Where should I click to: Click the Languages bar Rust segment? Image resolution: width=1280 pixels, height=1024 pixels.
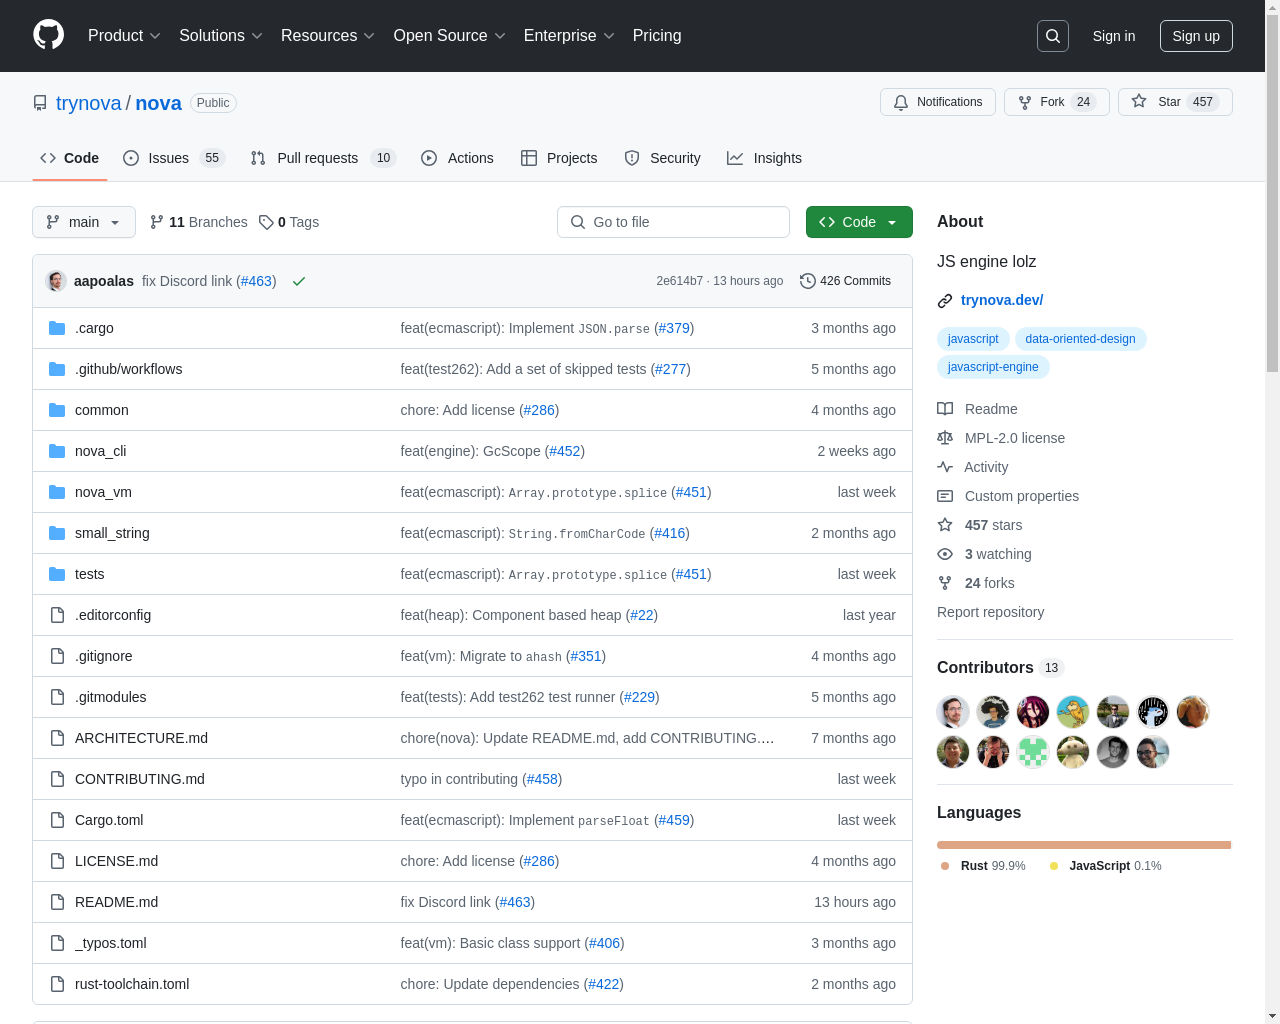pyautogui.click(x=1084, y=845)
